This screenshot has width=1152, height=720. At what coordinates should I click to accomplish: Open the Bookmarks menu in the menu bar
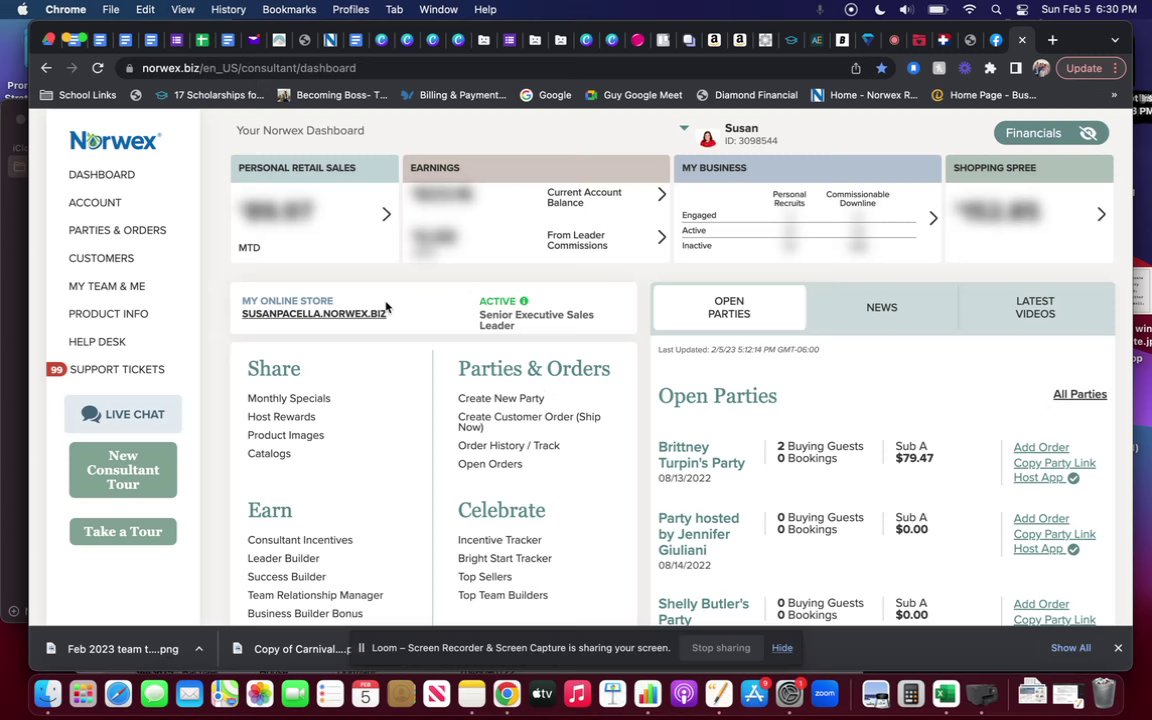pyautogui.click(x=289, y=10)
